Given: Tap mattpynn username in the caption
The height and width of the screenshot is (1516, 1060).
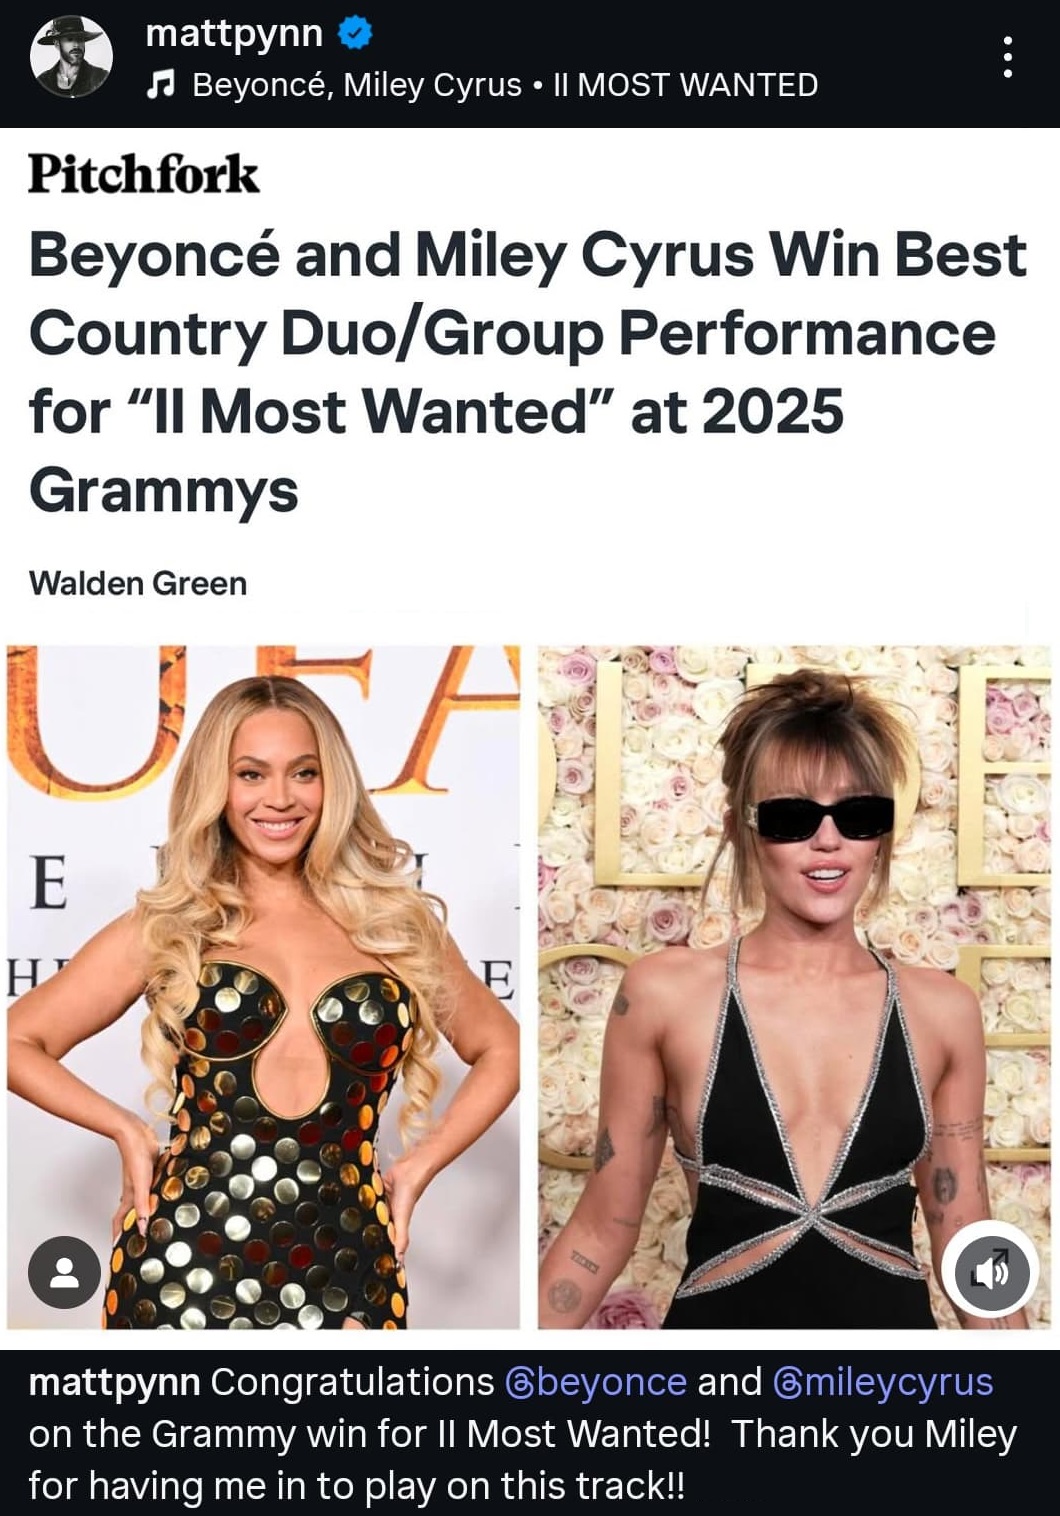Looking at the screenshot, I should tap(115, 1383).
